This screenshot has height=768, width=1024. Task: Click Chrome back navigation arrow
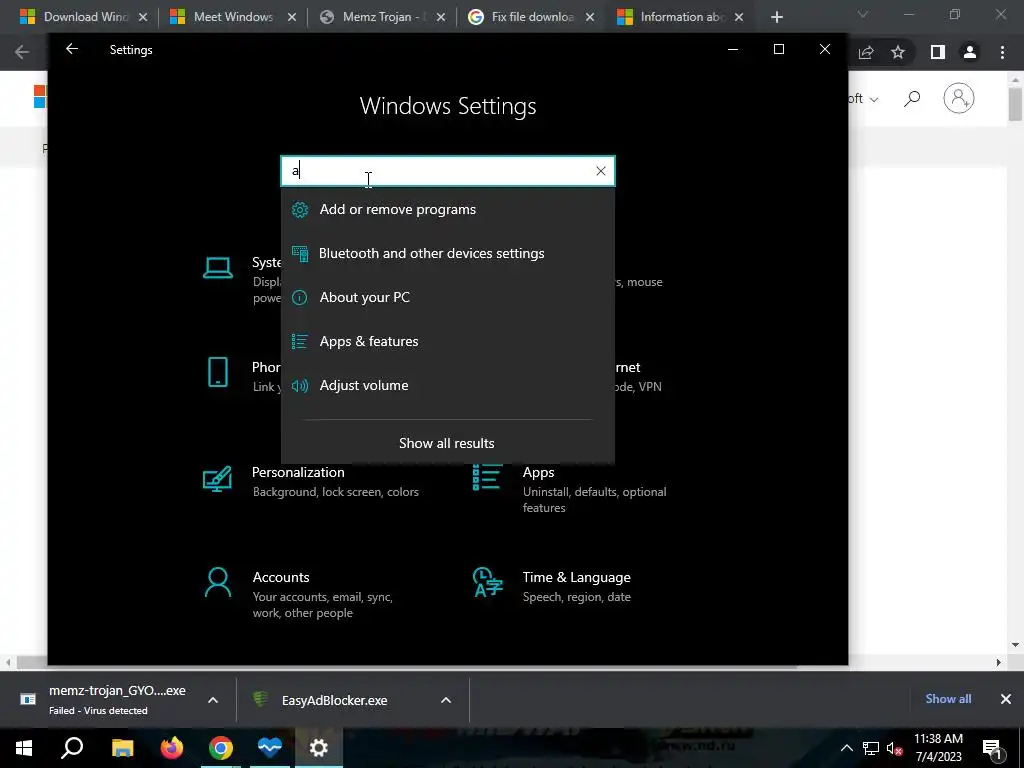click(x=22, y=52)
